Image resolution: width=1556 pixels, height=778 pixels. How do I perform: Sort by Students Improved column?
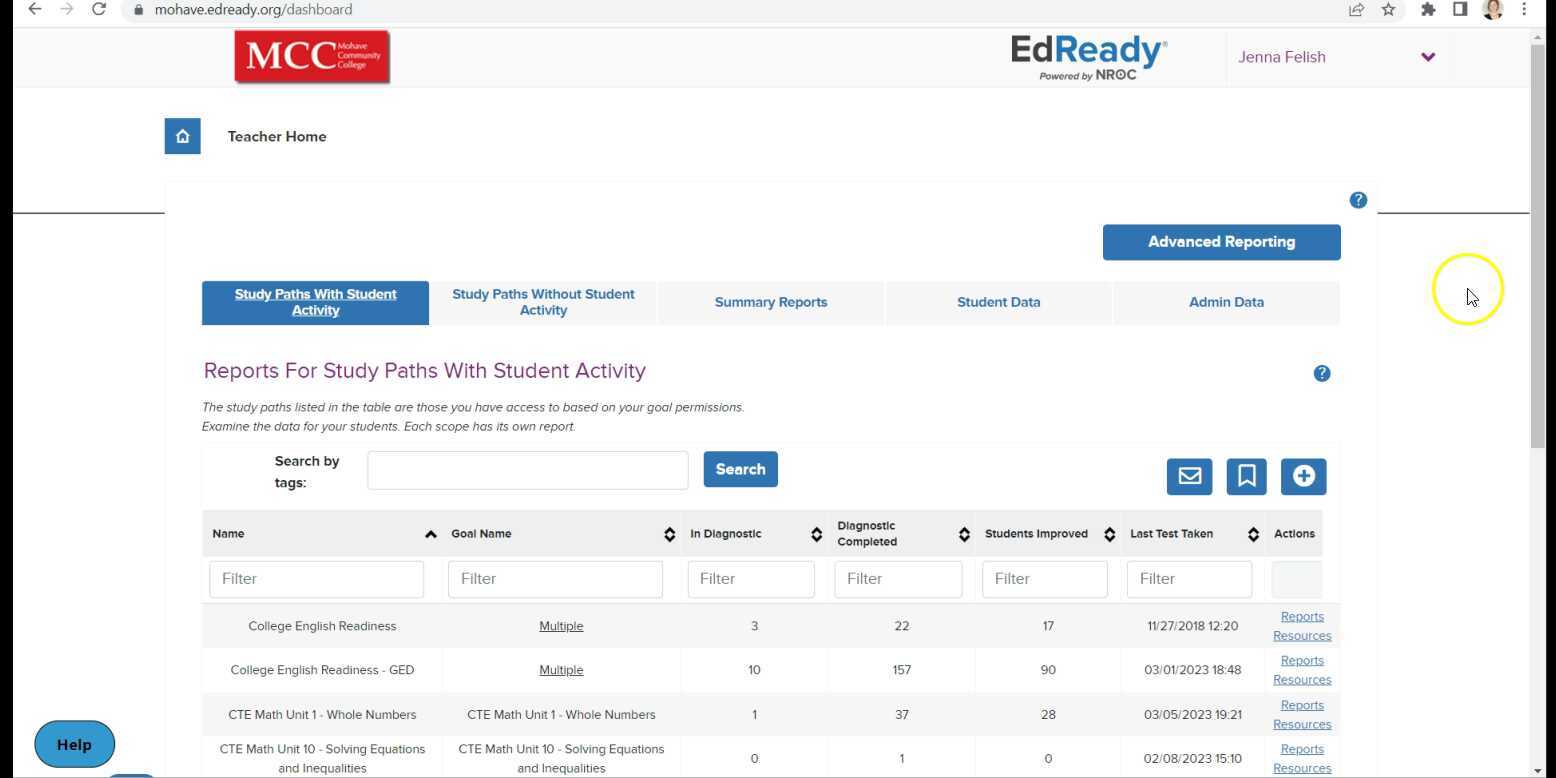click(1109, 534)
